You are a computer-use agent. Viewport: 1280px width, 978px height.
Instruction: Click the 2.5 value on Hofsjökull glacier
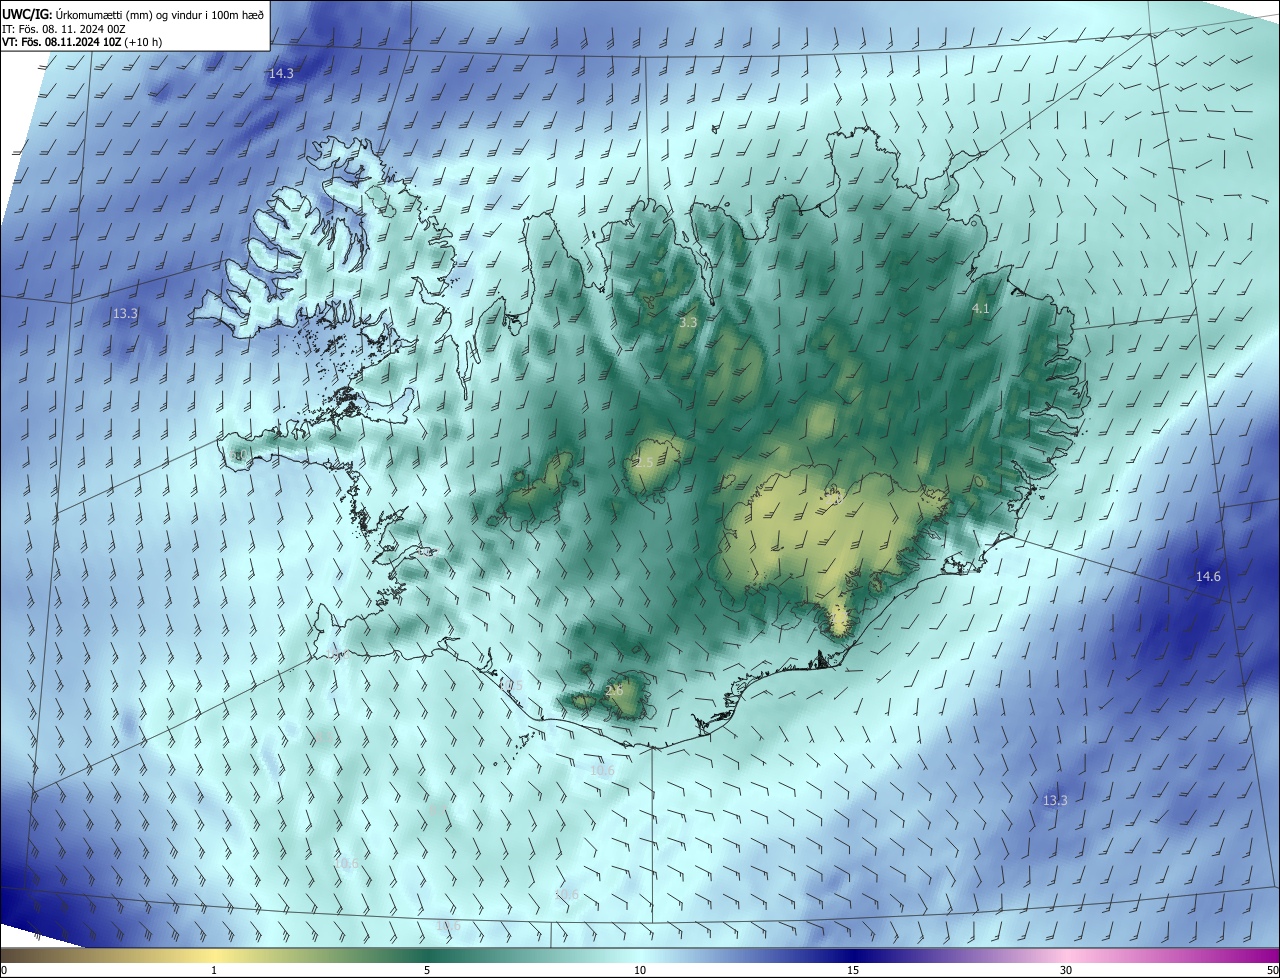tap(643, 462)
